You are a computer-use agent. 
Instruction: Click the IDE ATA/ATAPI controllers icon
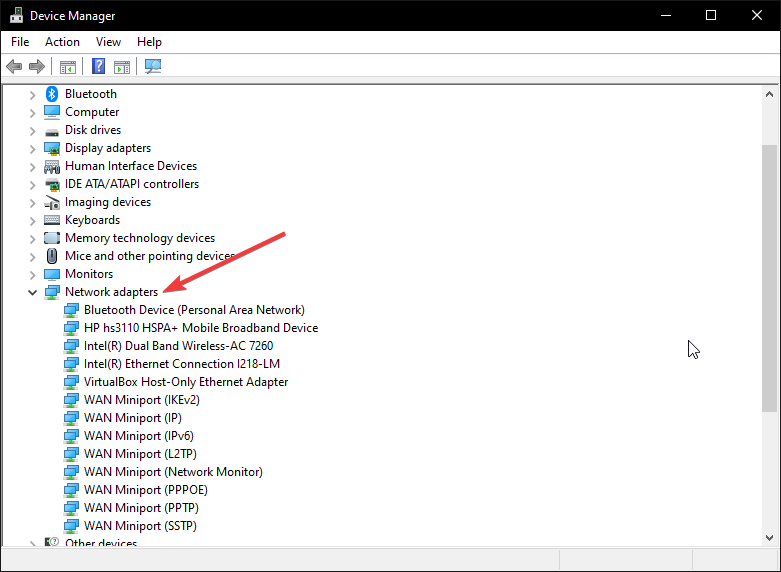[x=52, y=184]
